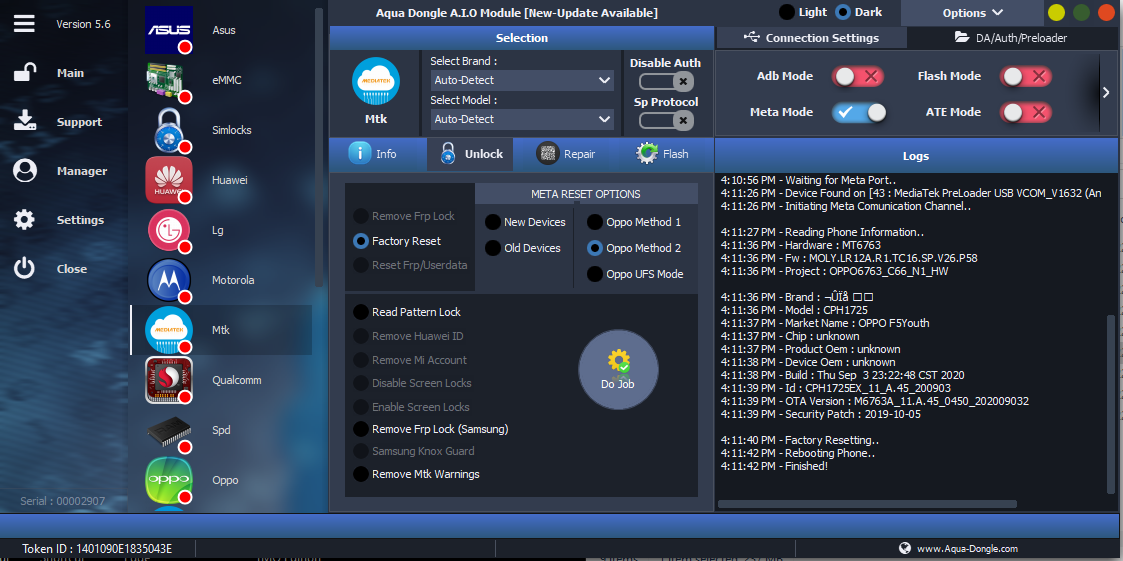Open the Select Brand dropdown
Viewport: 1123px width, 561px height.
pyautogui.click(x=522, y=80)
